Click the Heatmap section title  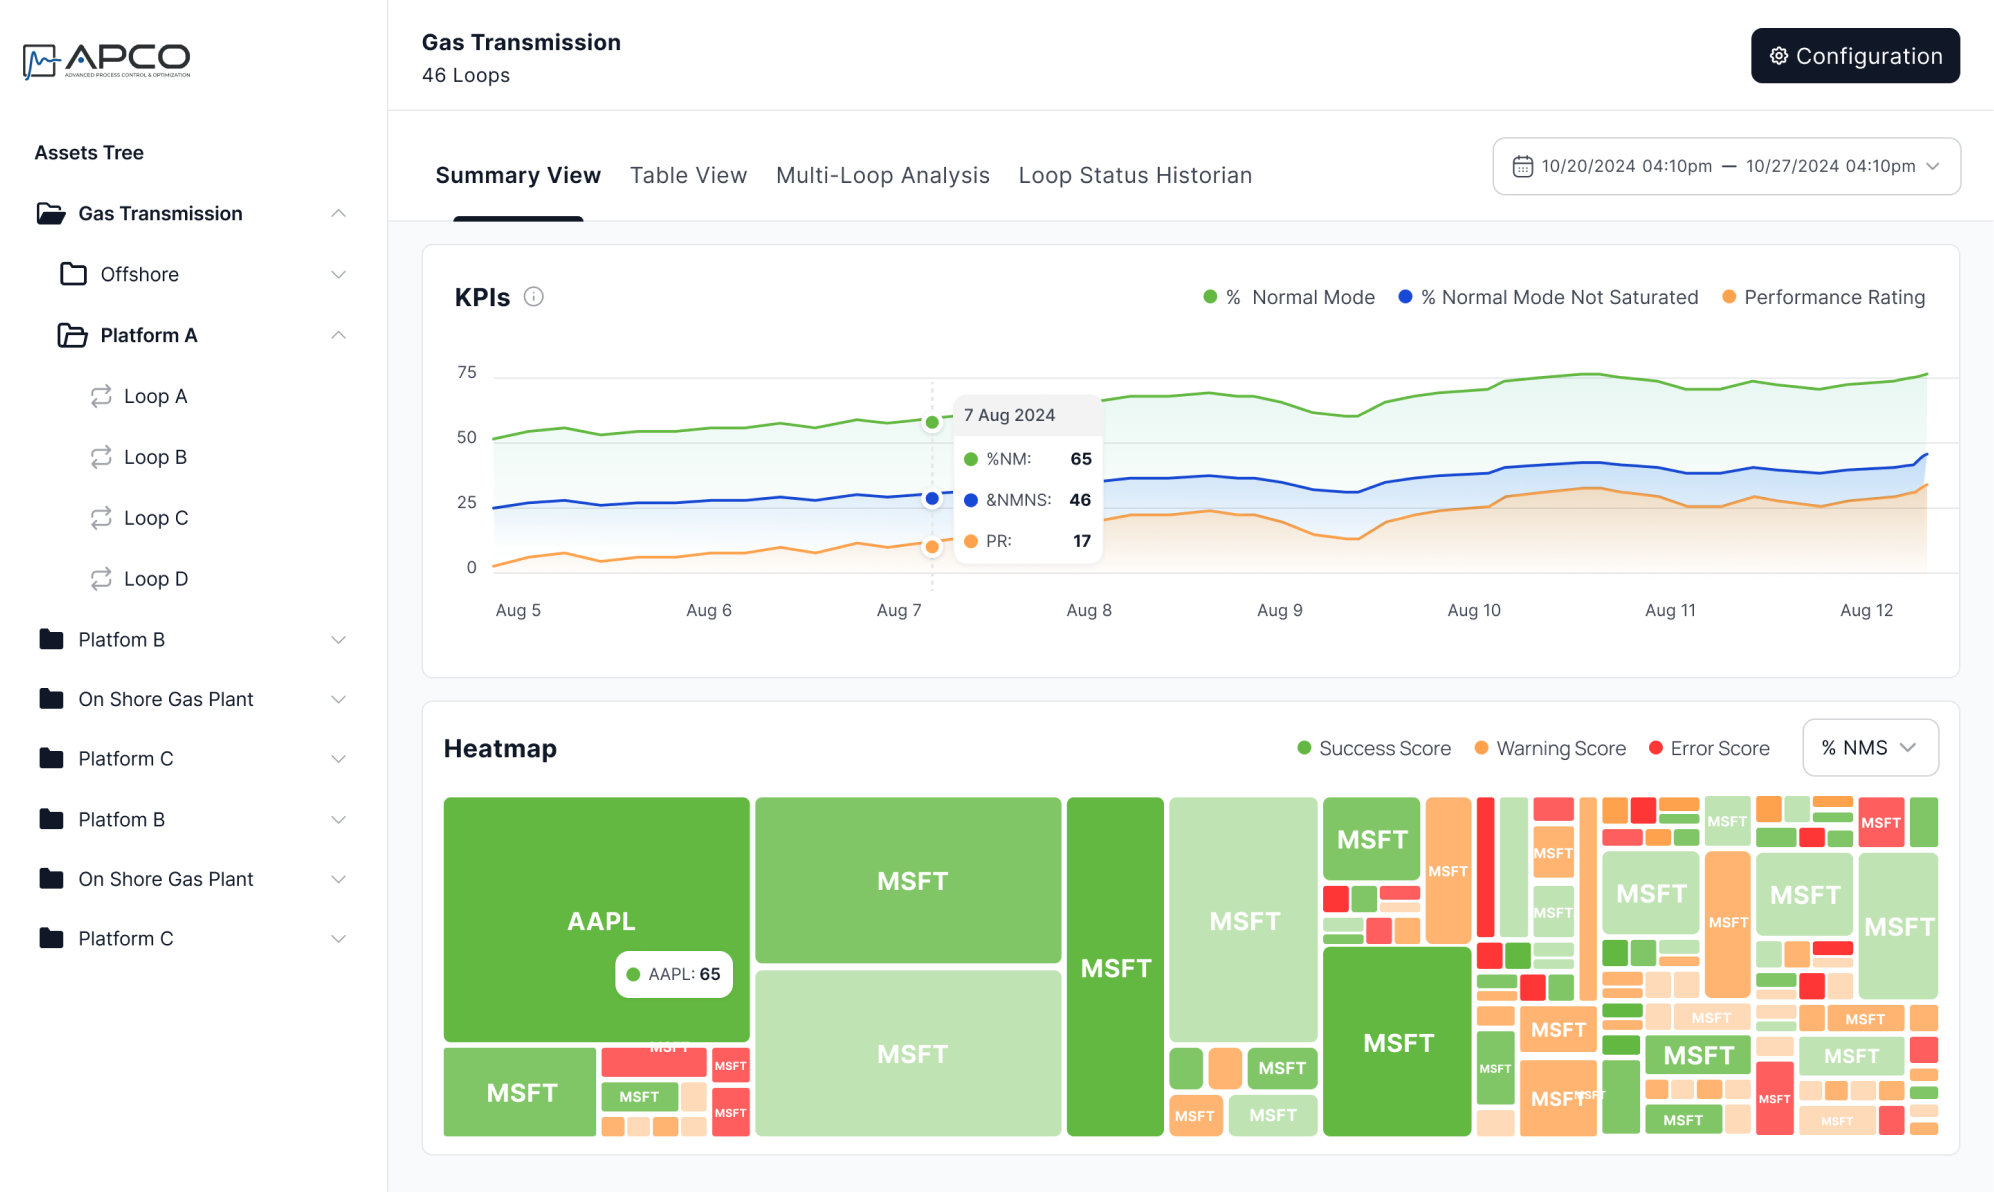point(500,748)
